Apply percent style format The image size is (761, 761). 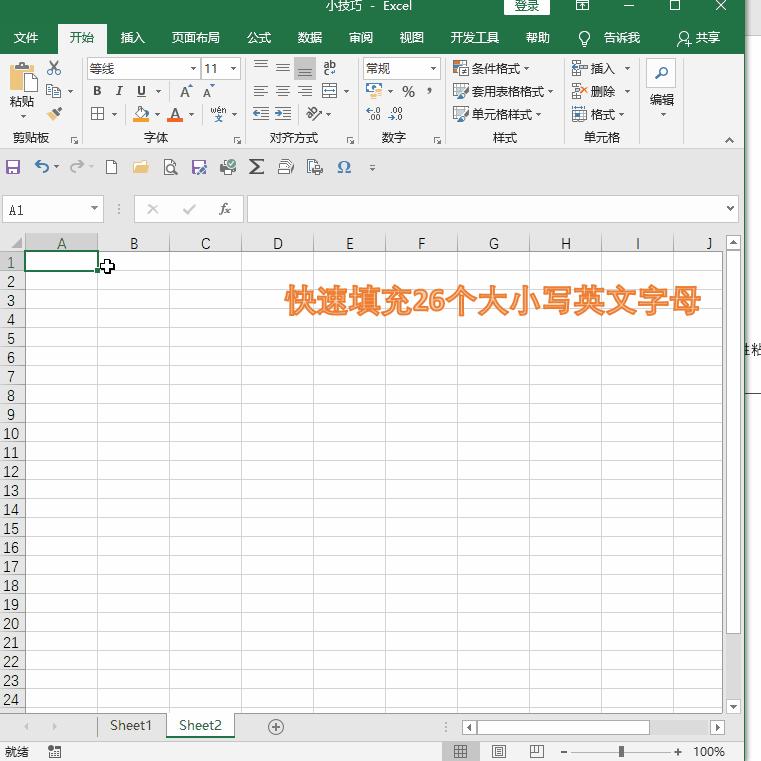point(409,91)
